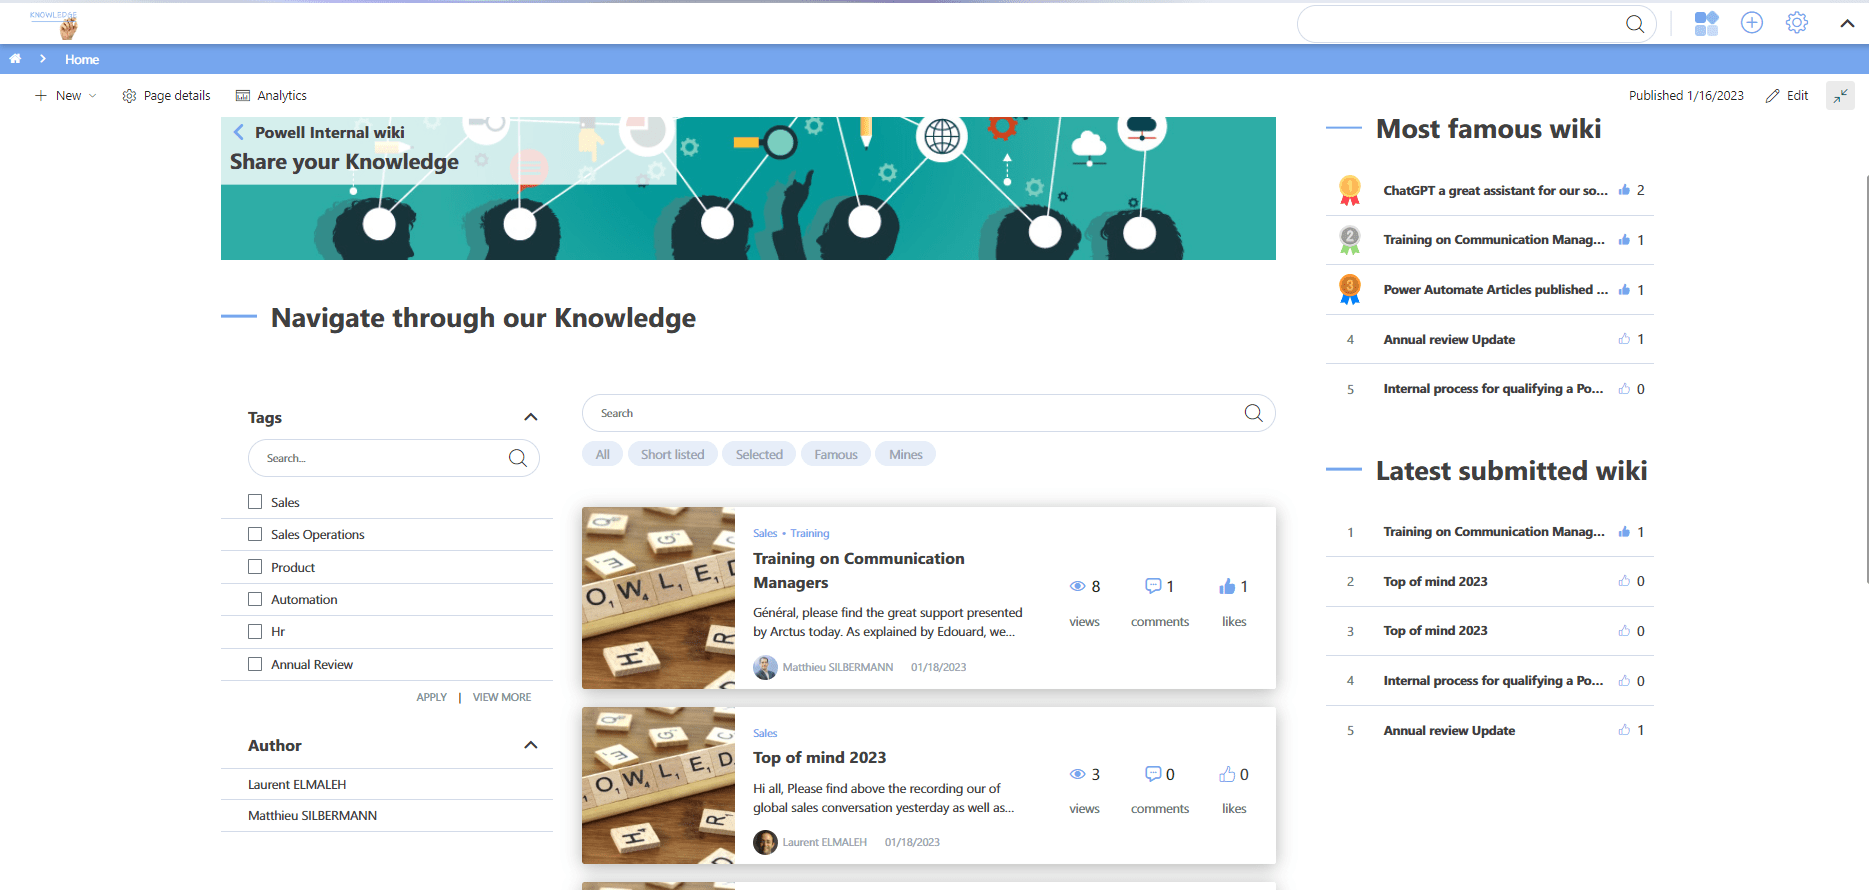
Task: Collapse the Tags filter section
Action: pyautogui.click(x=531, y=417)
